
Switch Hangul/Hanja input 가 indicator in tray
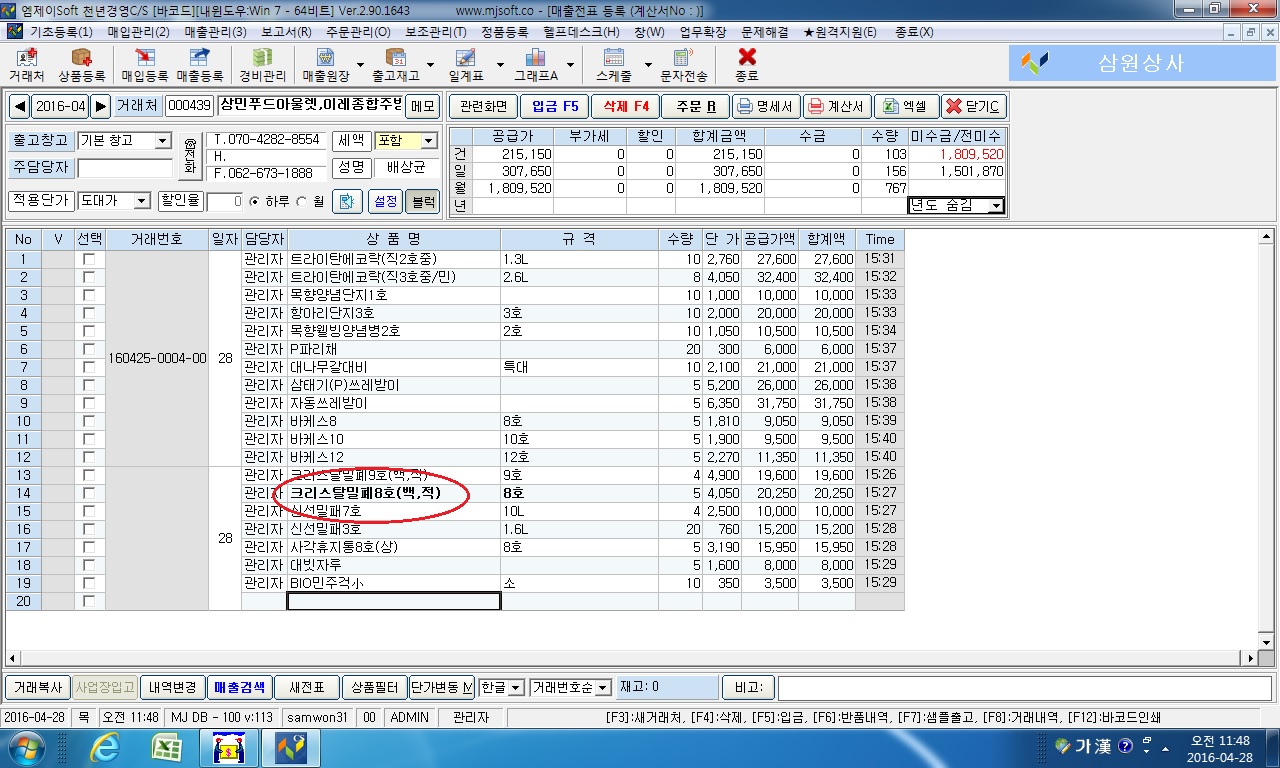(x=1083, y=746)
